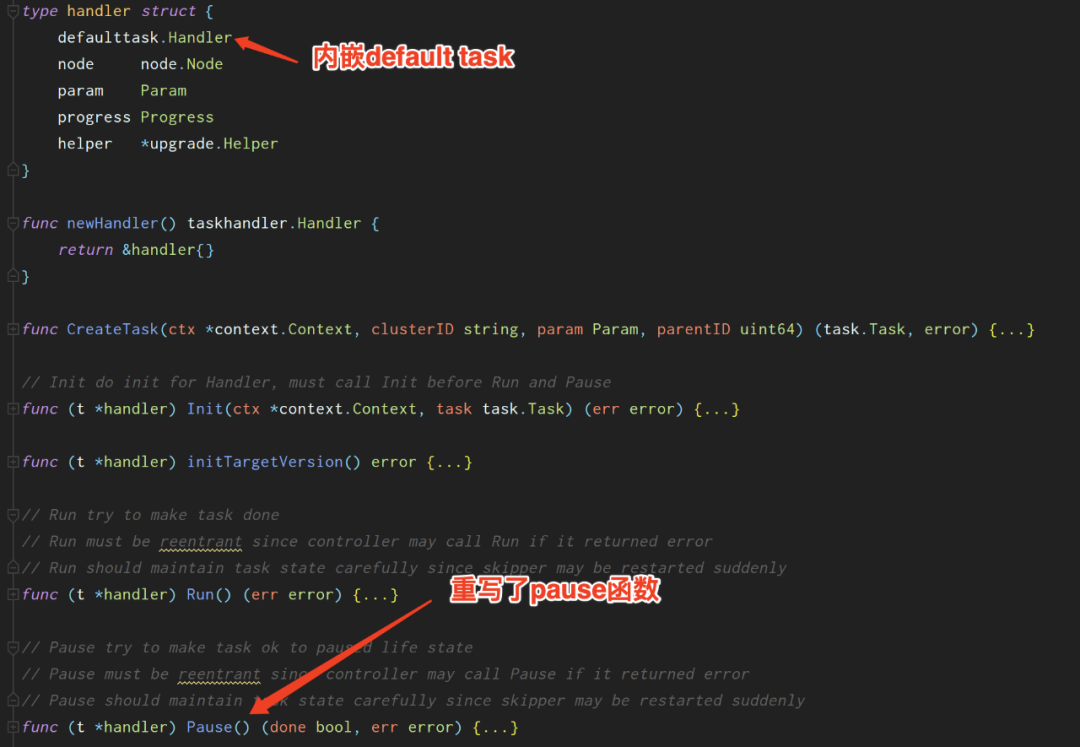The image size is (1080, 747).
Task: Collapse the Pause comment block fold marker
Action: pos(12,647)
